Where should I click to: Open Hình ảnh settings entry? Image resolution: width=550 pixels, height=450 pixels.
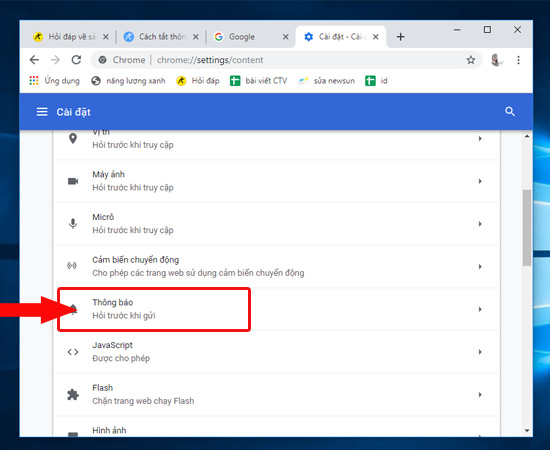(x=276, y=427)
